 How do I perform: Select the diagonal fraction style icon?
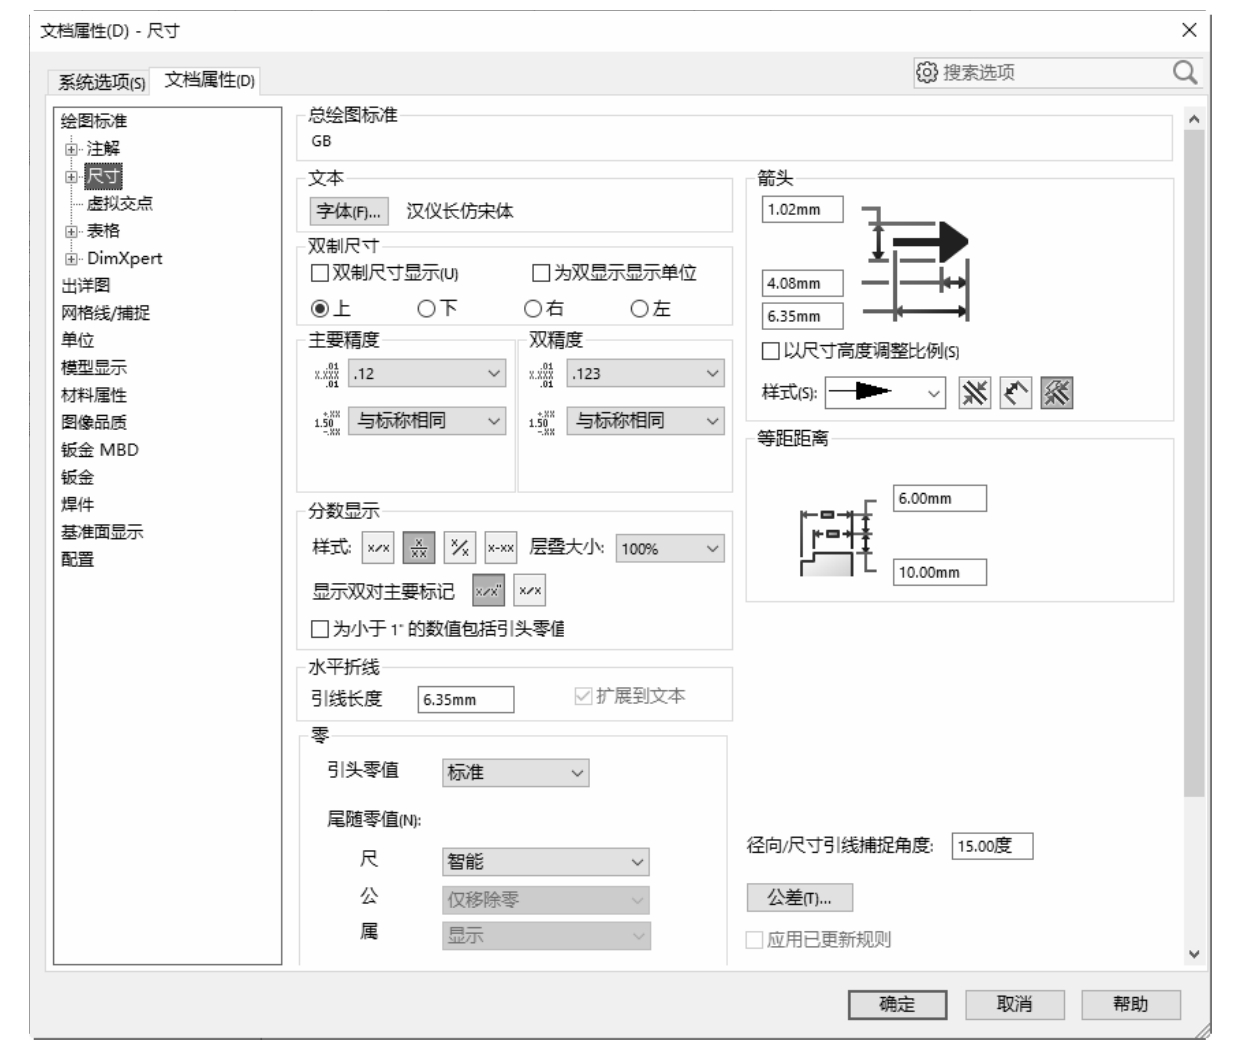(x=460, y=548)
